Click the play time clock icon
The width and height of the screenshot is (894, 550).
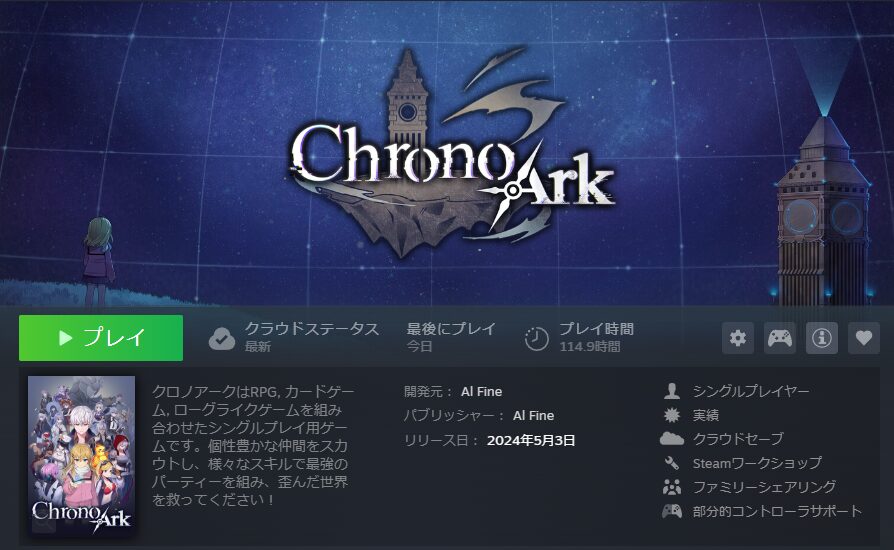tap(537, 339)
